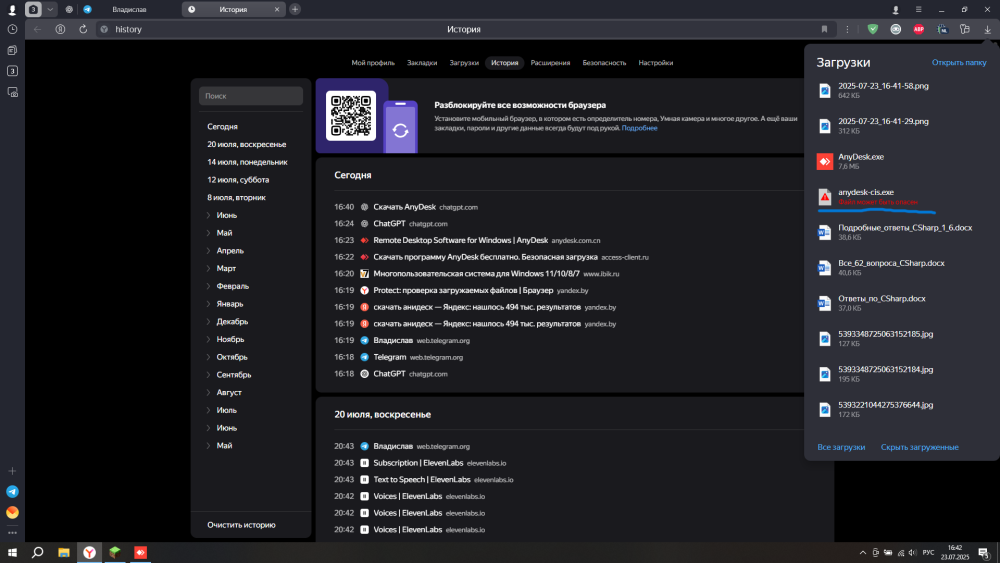Show hidden tray icons chevron
The width and height of the screenshot is (1000, 563).
tap(862, 553)
